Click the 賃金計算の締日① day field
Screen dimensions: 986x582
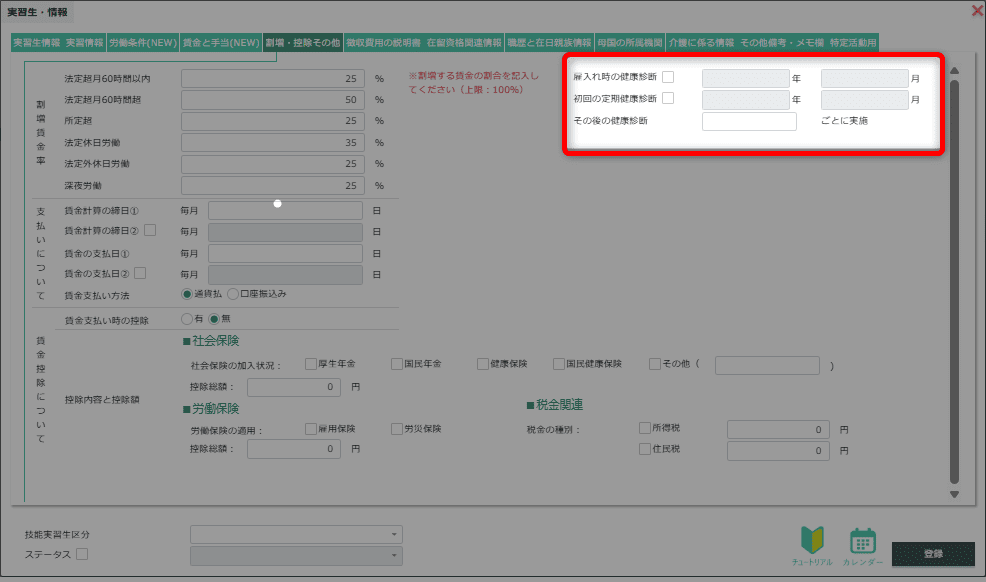[285, 211]
